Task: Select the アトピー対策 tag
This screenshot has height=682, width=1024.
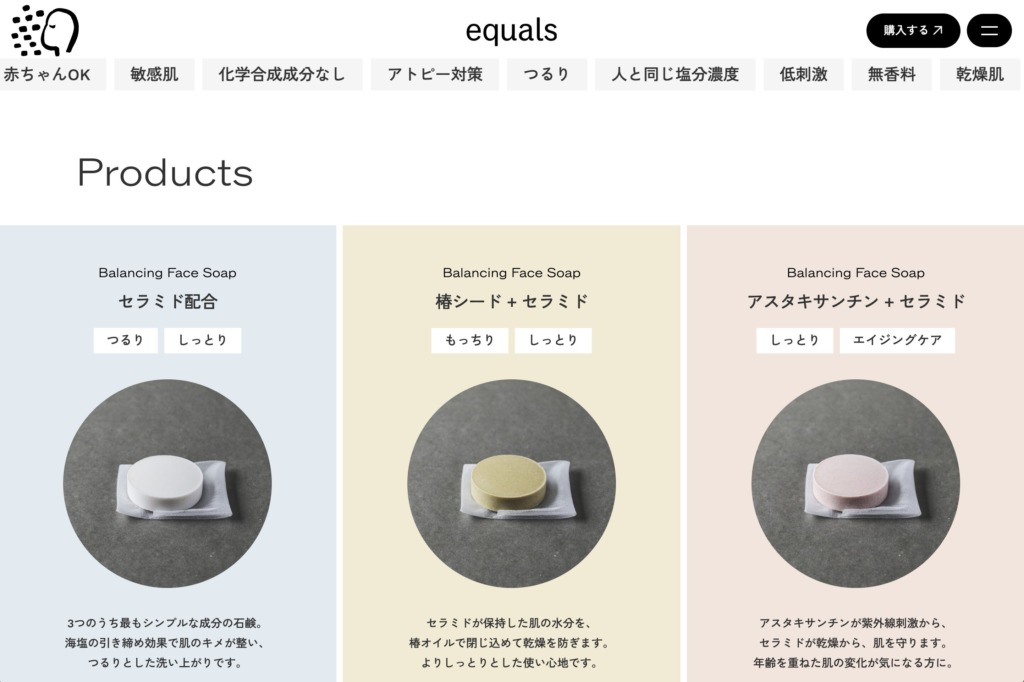Action: click(x=435, y=74)
